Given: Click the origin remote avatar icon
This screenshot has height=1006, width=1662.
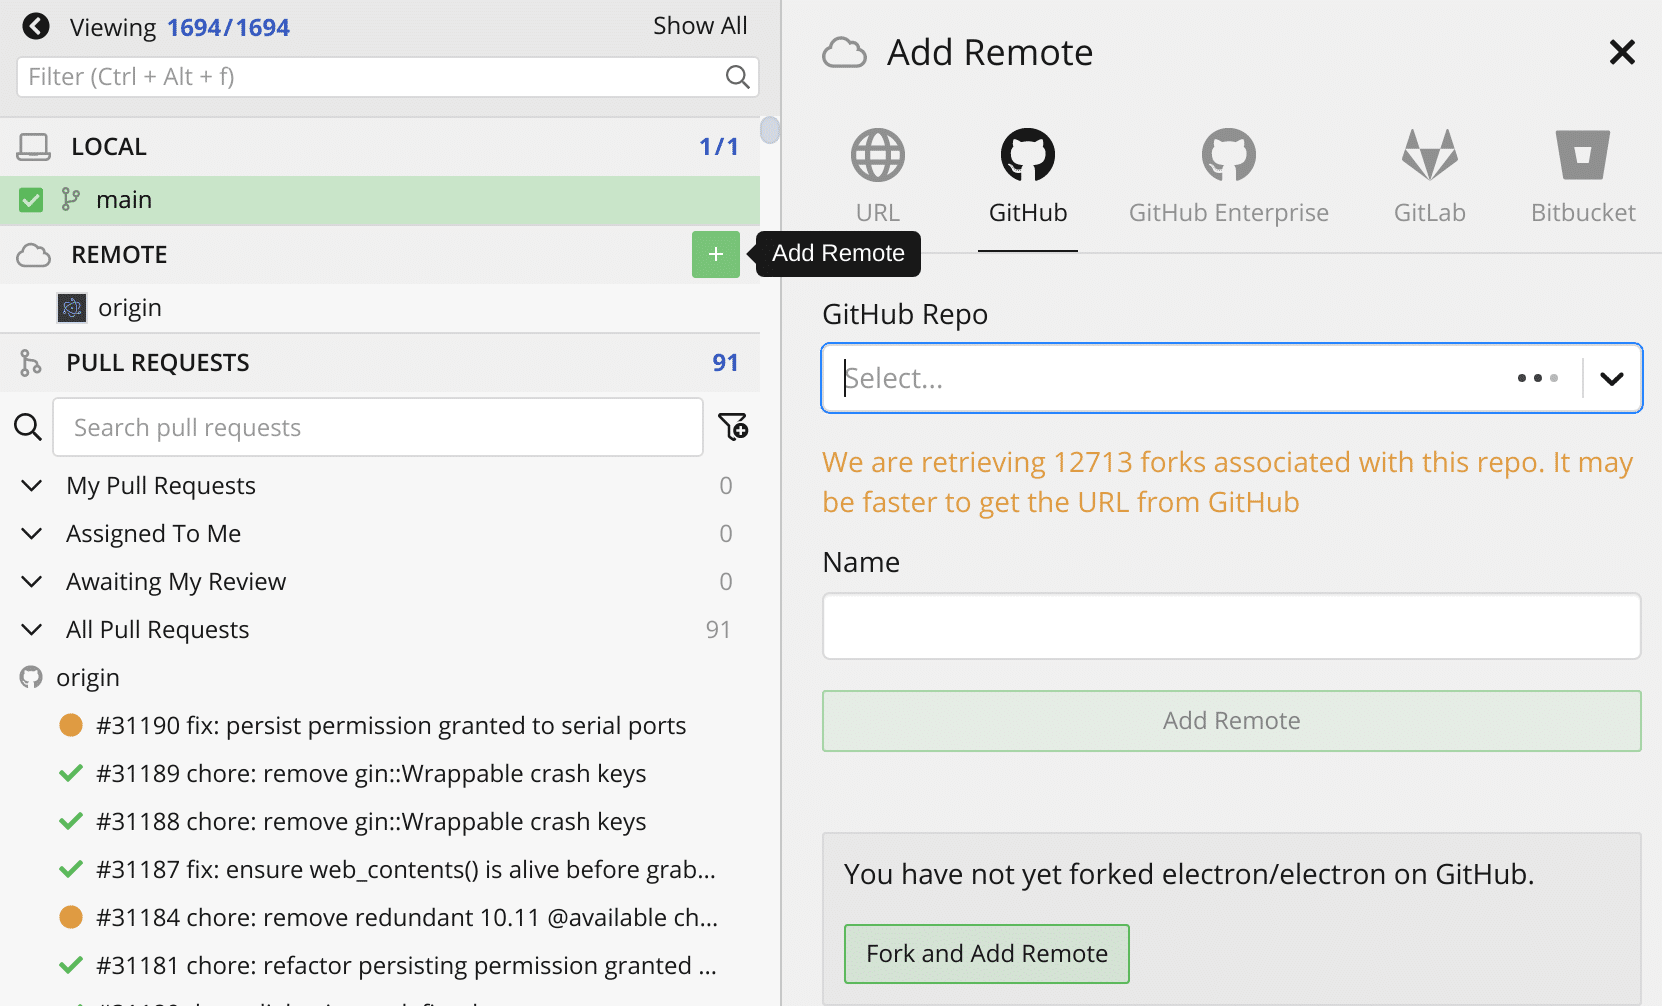Looking at the screenshot, I should 72,308.
